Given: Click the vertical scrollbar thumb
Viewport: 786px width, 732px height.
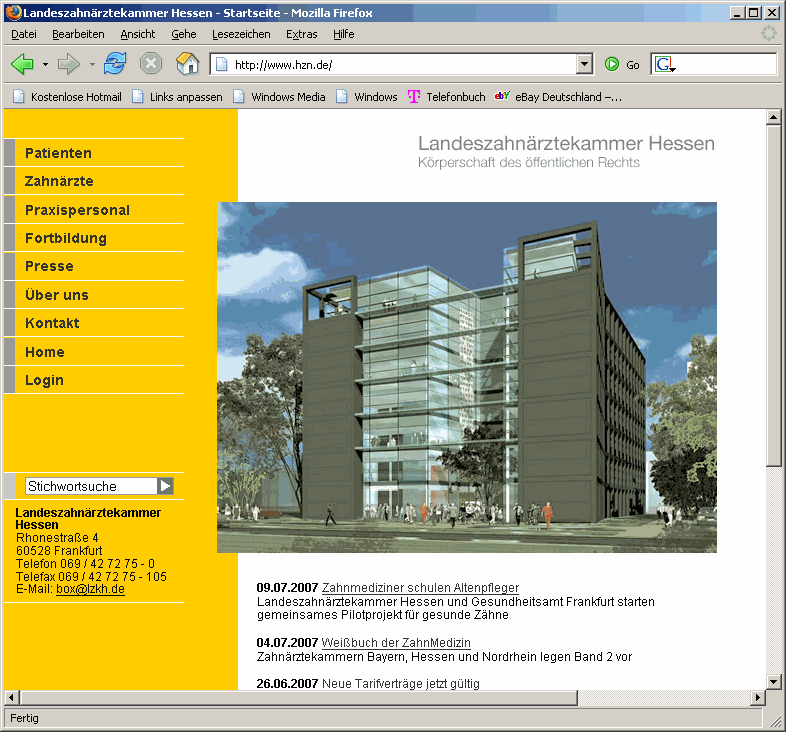Looking at the screenshot, I should (773, 296).
